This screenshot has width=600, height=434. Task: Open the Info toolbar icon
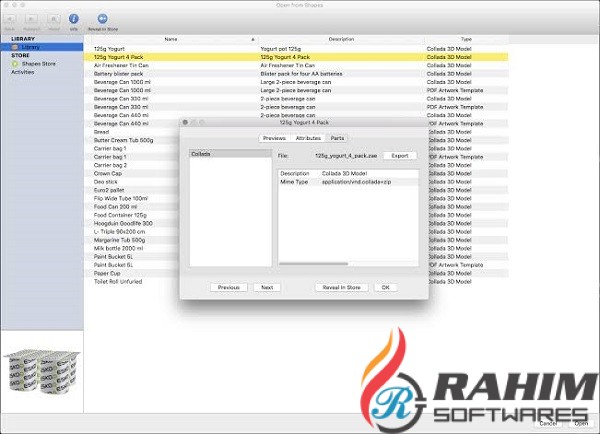tap(73, 19)
